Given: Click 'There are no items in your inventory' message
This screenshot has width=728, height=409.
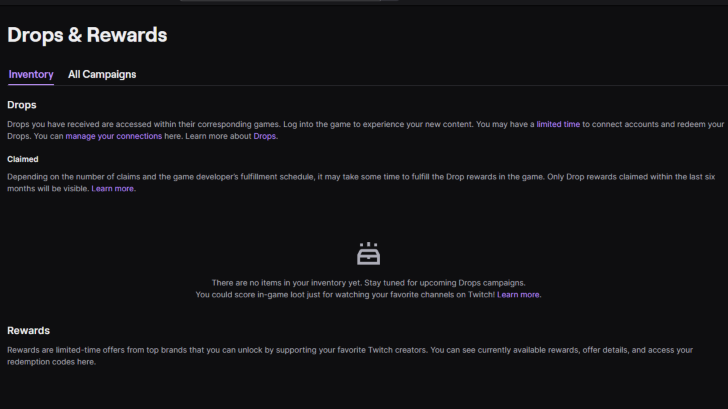Looking at the screenshot, I should (x=367, y=283).
